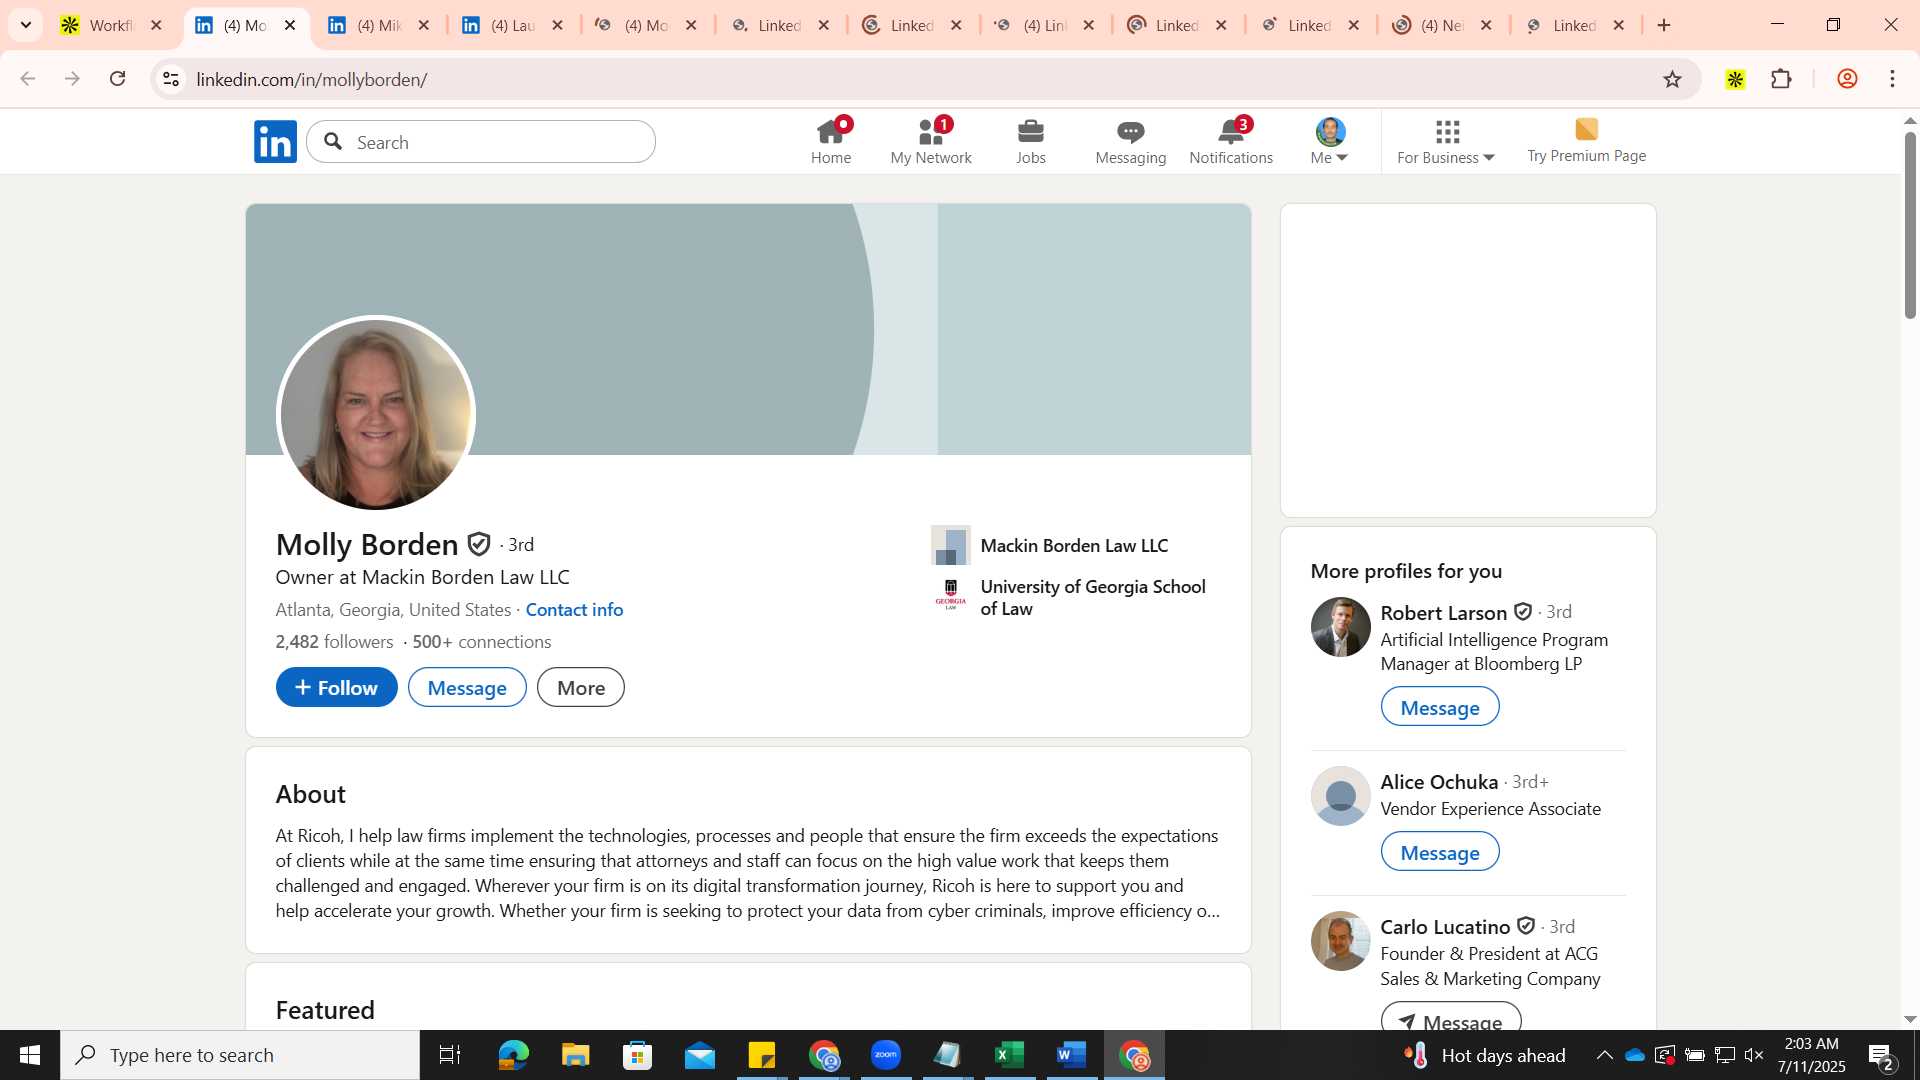Message Robert Larson
The width and height of the screenshot is (1920, 1080).
(x=1440, y=707)
